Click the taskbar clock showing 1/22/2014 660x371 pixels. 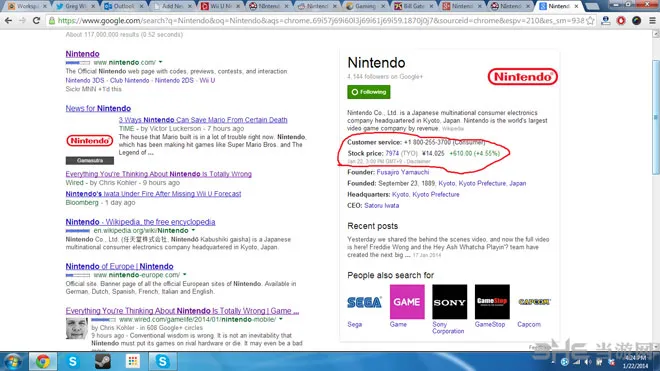click(636, 362)
